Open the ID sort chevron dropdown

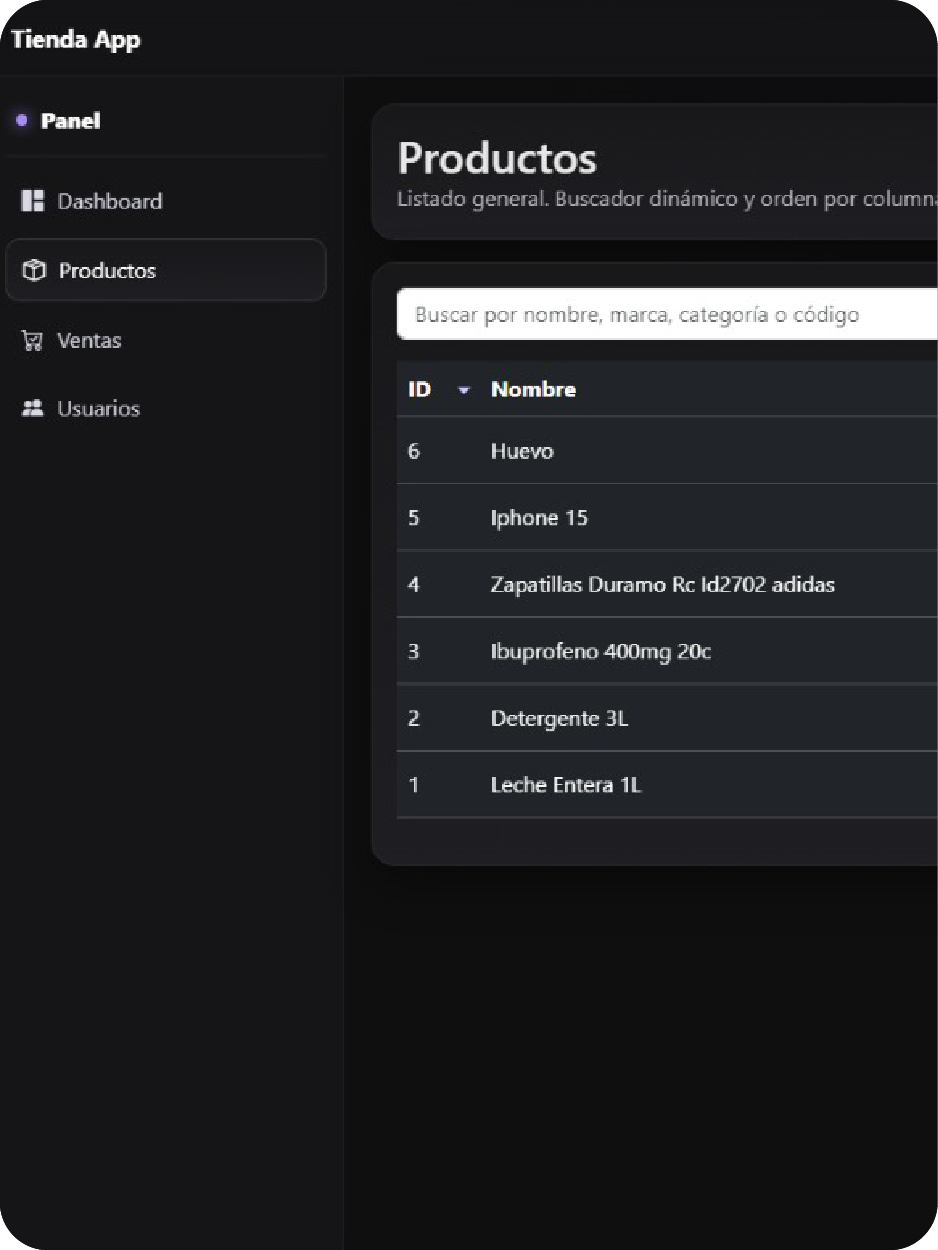tap(463, 390)
